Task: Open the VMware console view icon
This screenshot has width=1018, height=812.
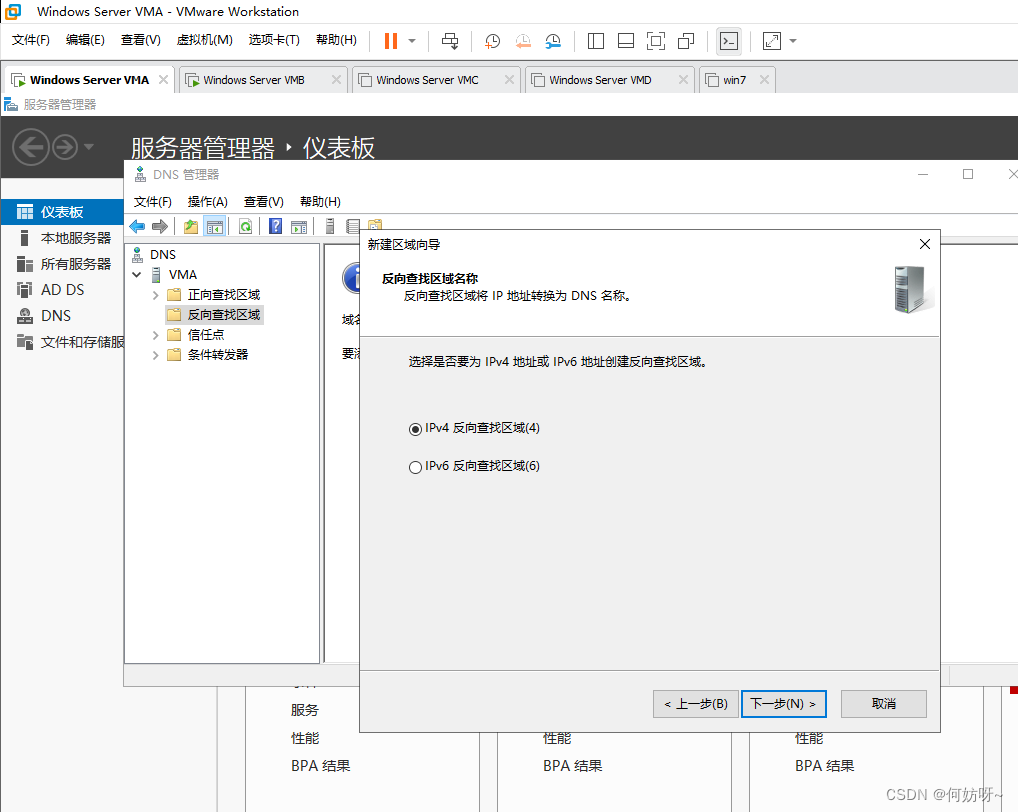Action: (x=730, y=41)
